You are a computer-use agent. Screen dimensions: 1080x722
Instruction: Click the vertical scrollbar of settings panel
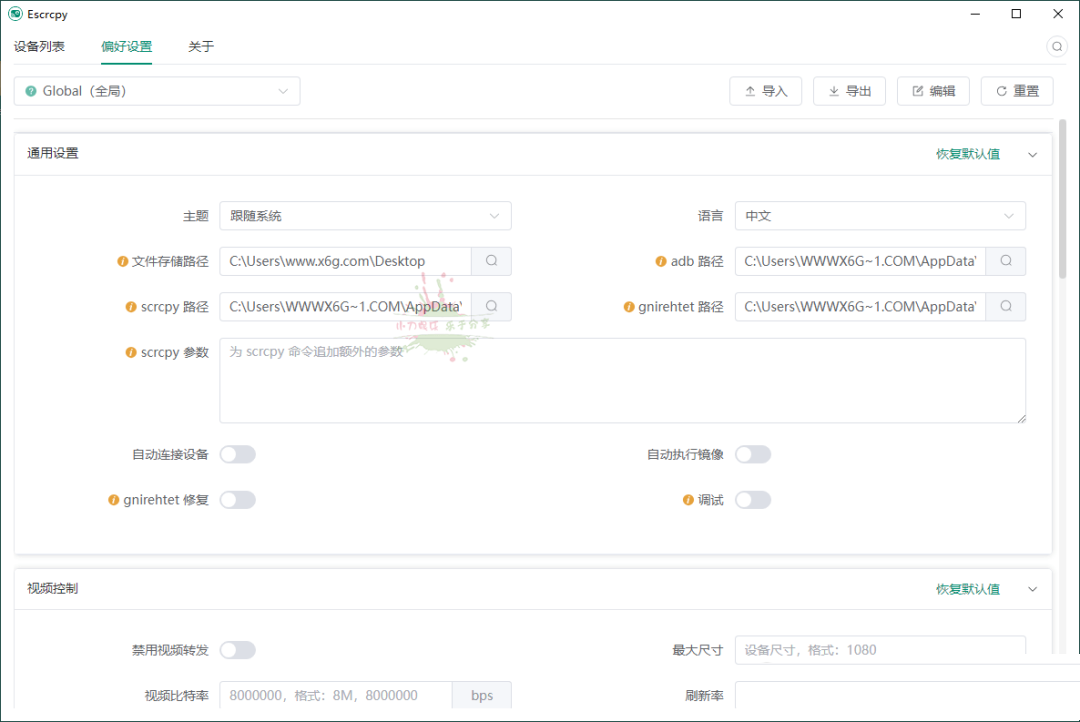[1063, 200]
